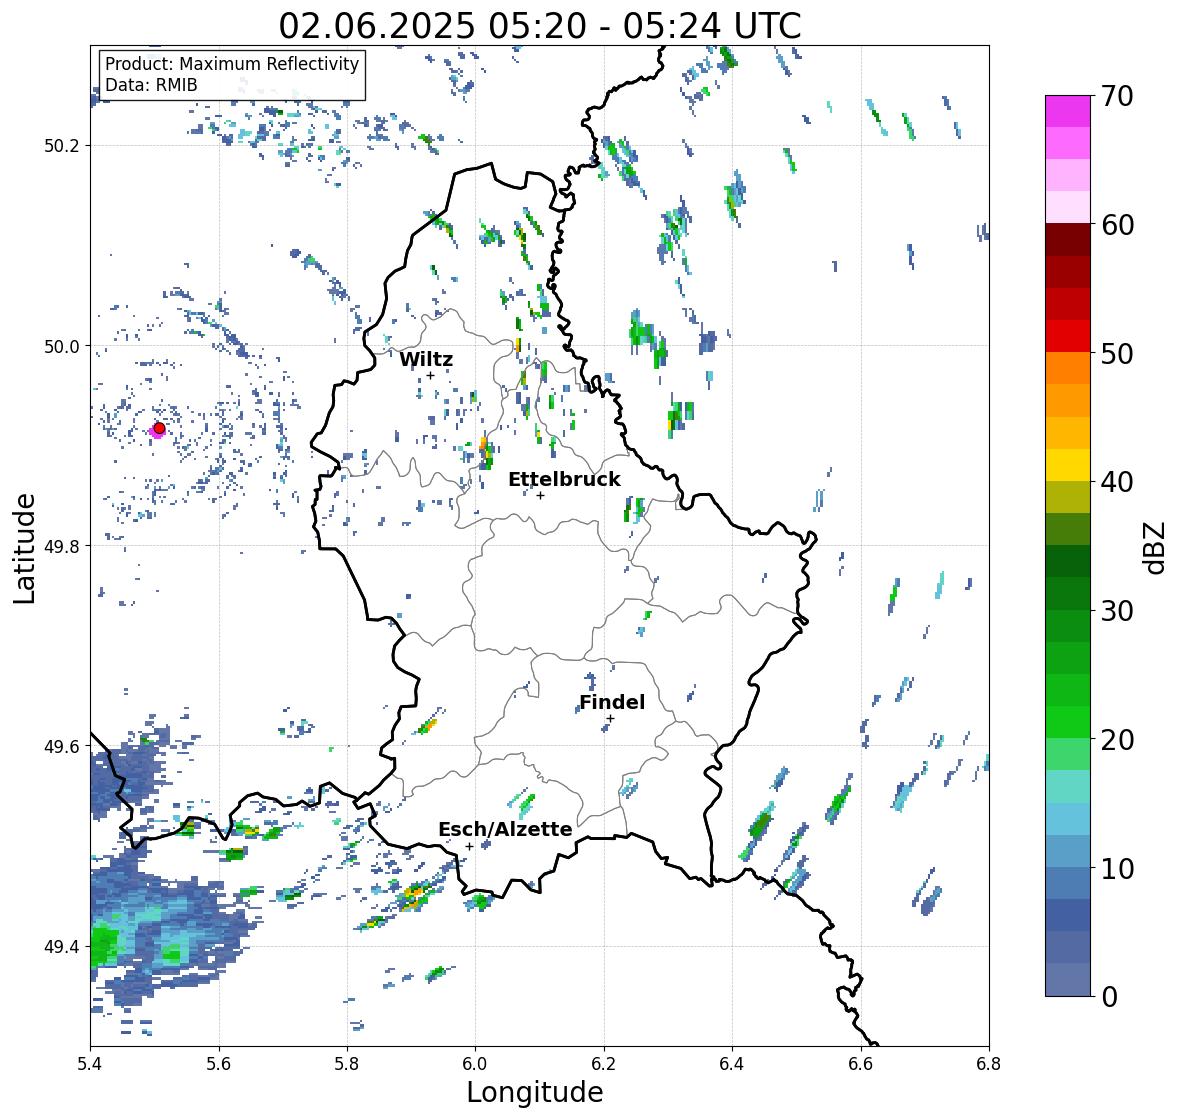Select the Ettelbruck city label
The image size is (1179, 1117).
point(564,479)
